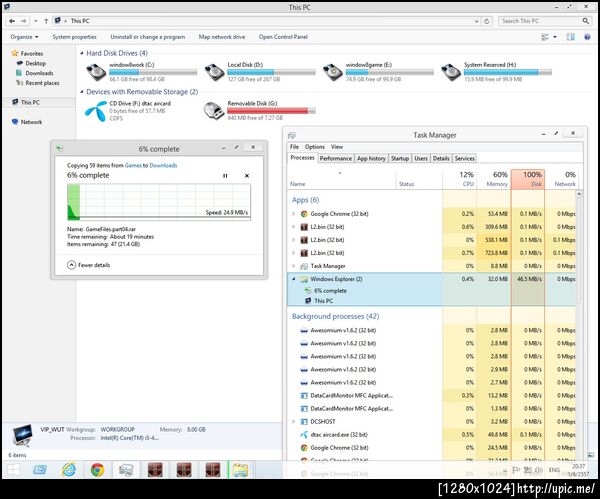This screenshot has height=499, width=600.
Task: Open the System Reserved (H:) drive icon
Action: (451, 72)
